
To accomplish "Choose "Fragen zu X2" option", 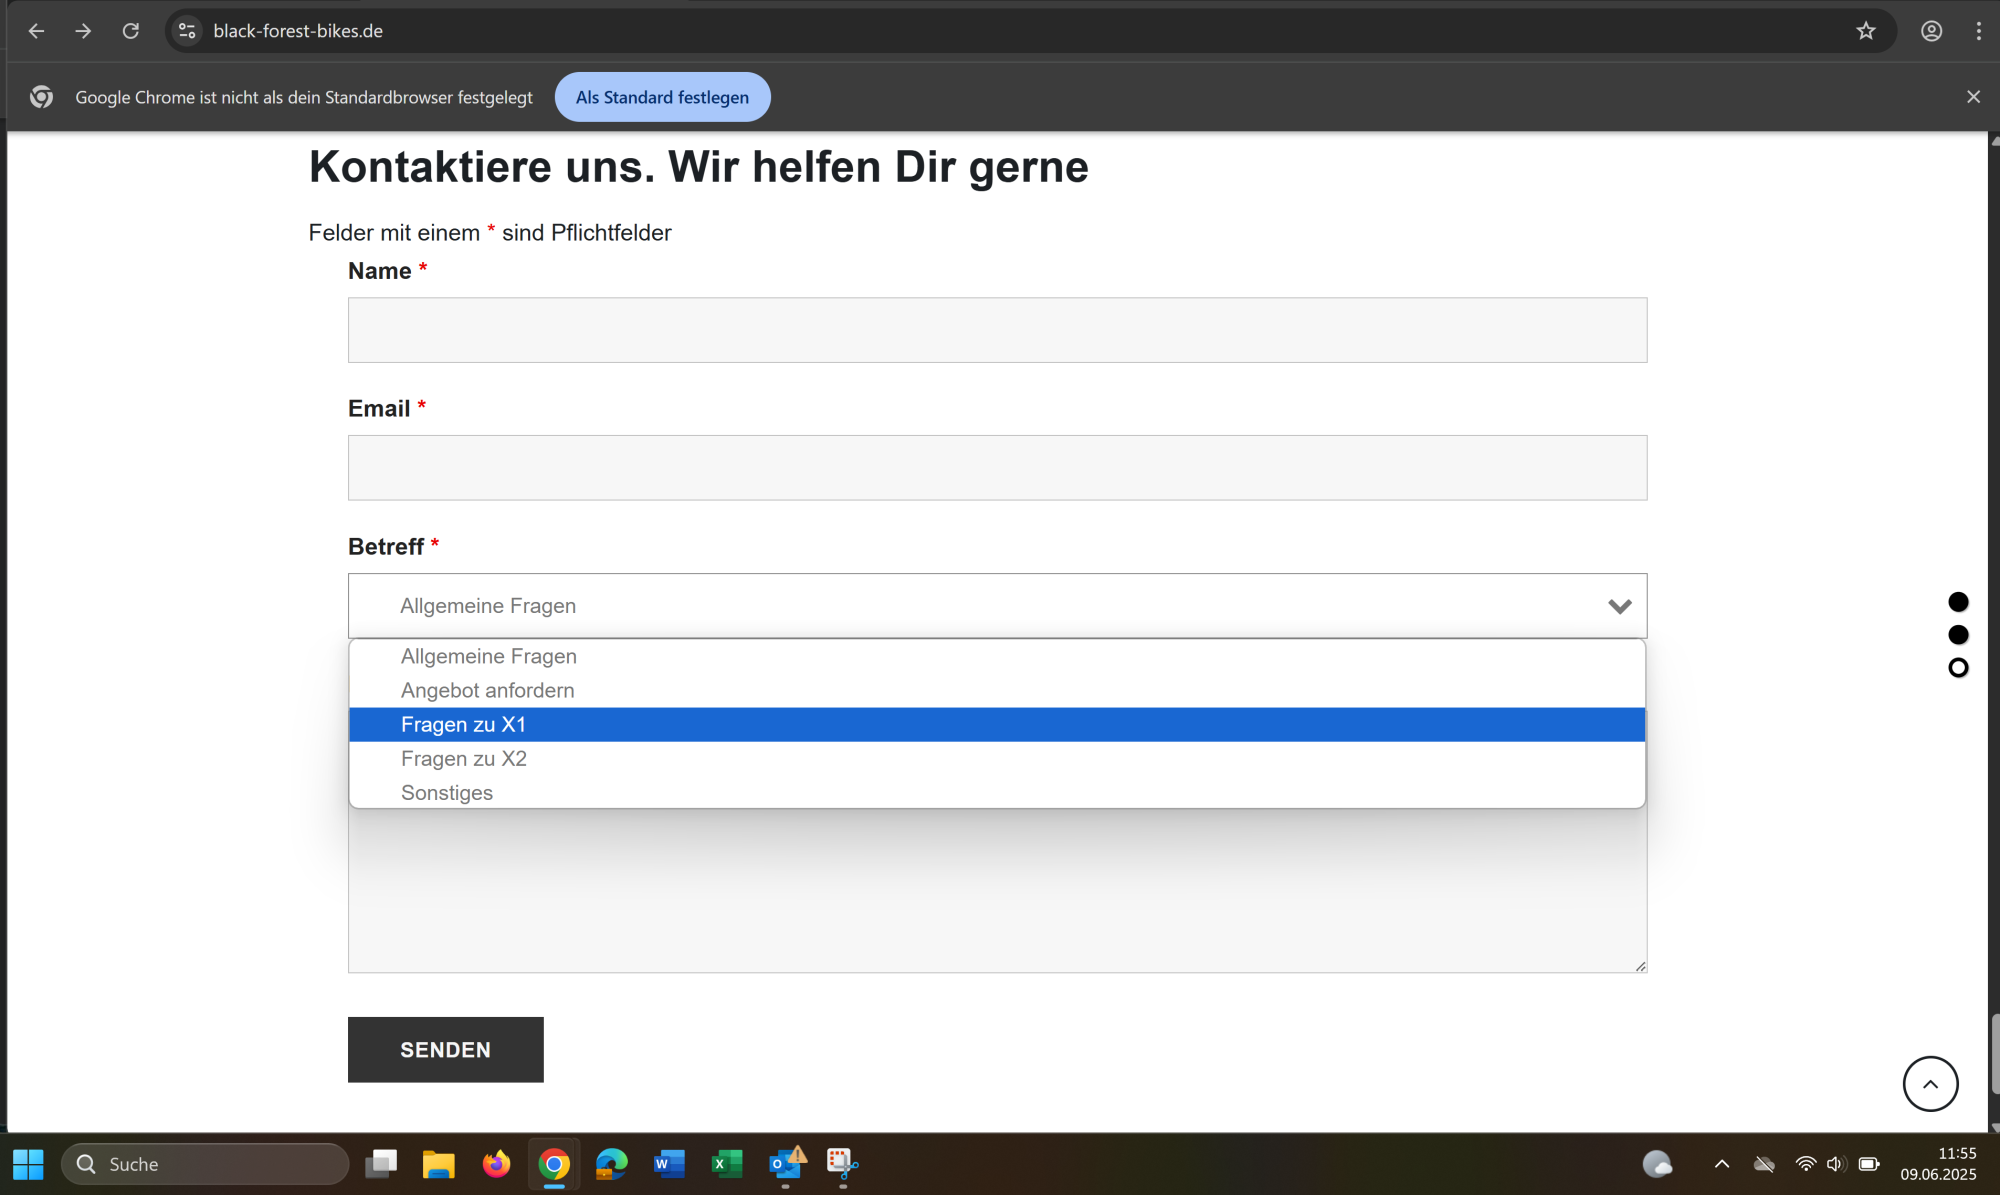I will tap(464, 758).
